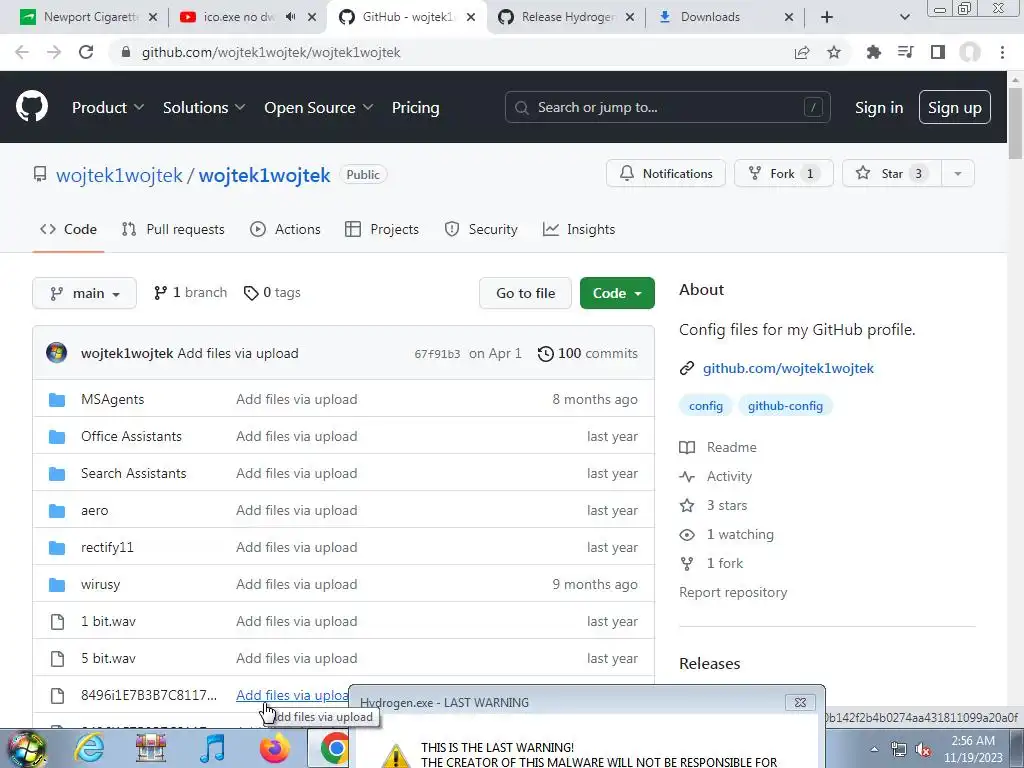Screen dimensions: 1024x768
Task: Open Chrome tab search chevron
Action: (x=905, y=17)
